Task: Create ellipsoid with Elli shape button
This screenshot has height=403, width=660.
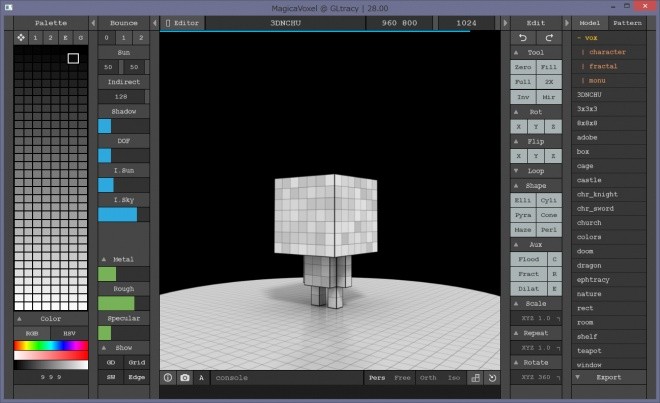Action: pos(523,200)
